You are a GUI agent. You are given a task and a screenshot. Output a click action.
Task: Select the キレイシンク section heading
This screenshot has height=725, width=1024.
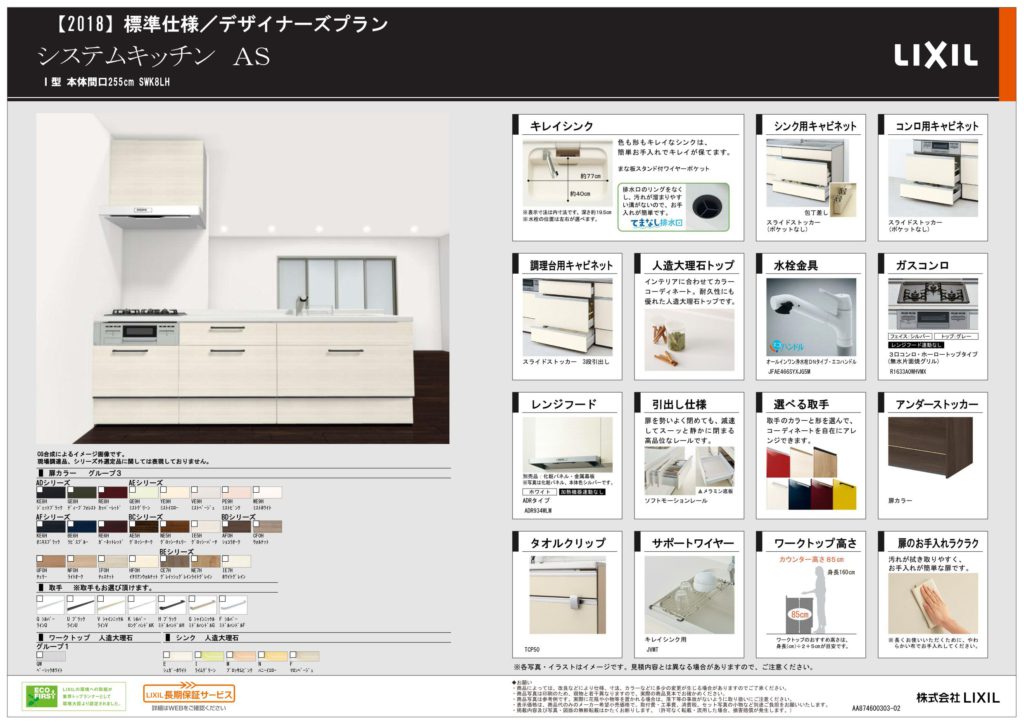[x=561, y=126]
